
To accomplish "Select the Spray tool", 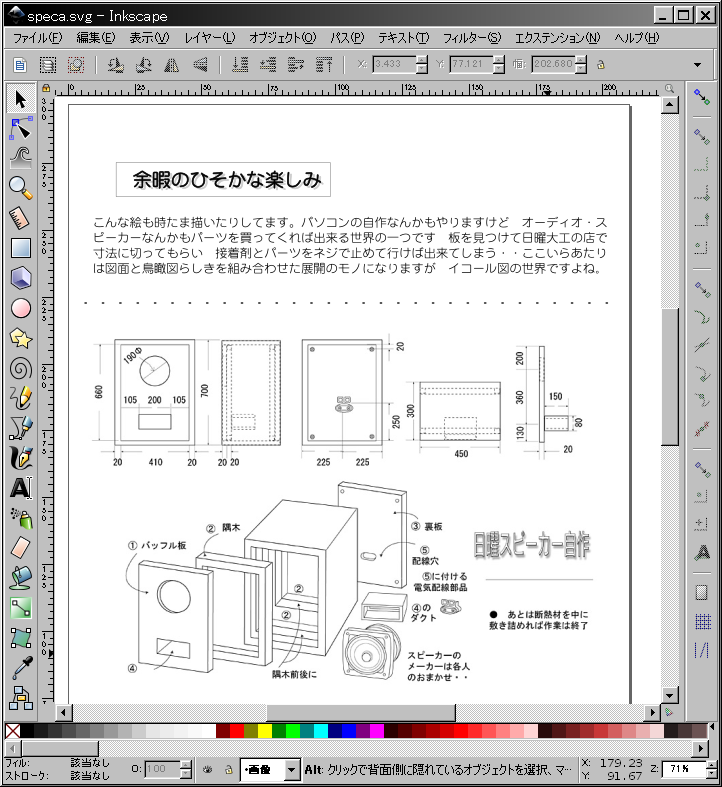I will 21,518.
